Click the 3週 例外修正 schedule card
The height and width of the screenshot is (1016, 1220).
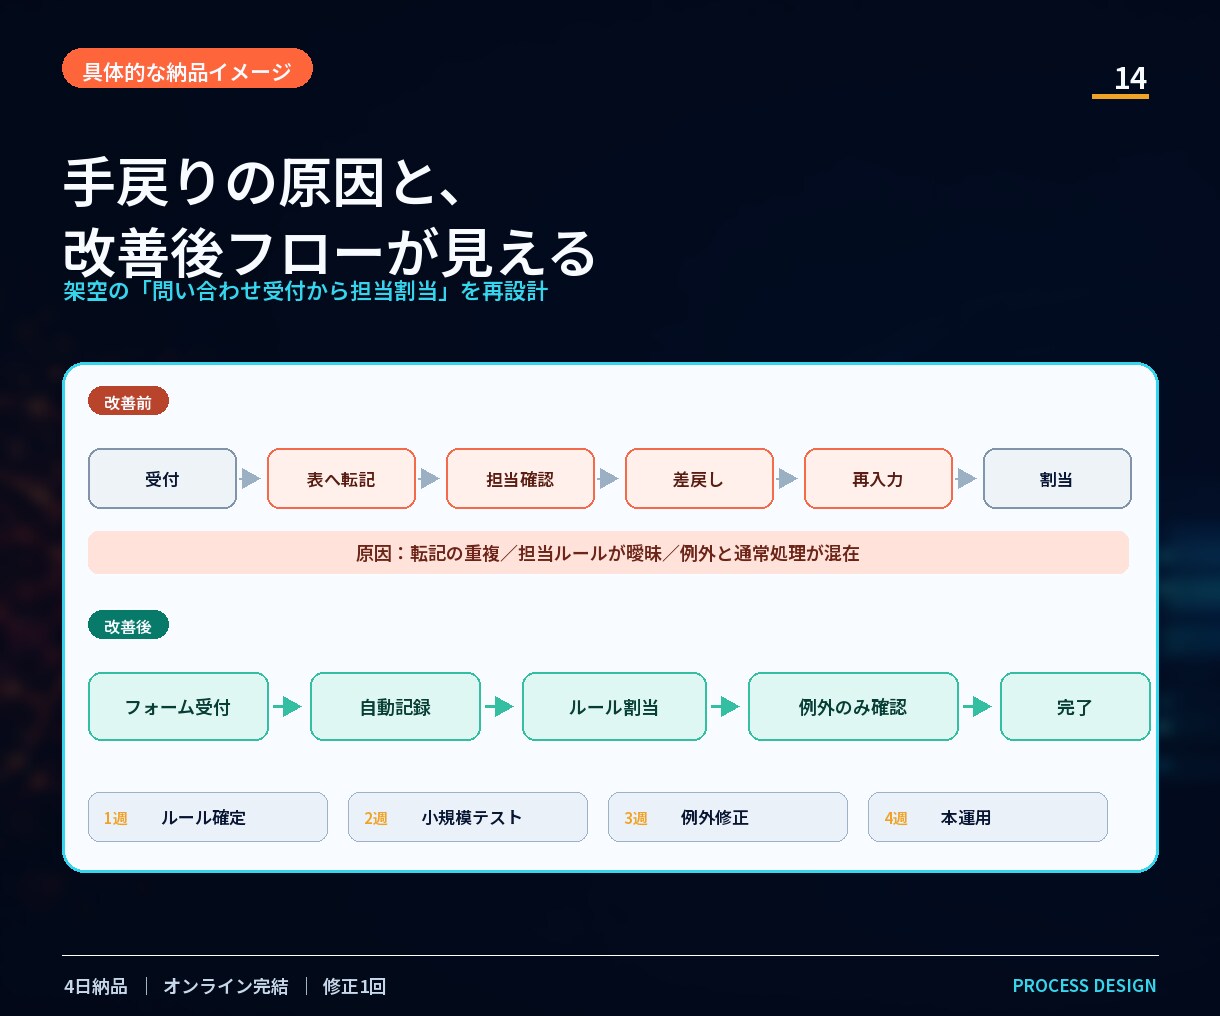tap(728, 817)
